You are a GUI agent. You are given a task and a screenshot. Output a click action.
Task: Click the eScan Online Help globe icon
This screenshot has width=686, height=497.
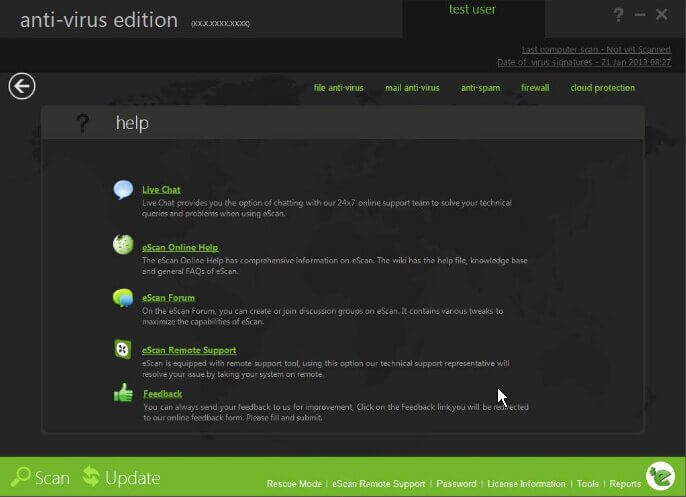point(123,244)
